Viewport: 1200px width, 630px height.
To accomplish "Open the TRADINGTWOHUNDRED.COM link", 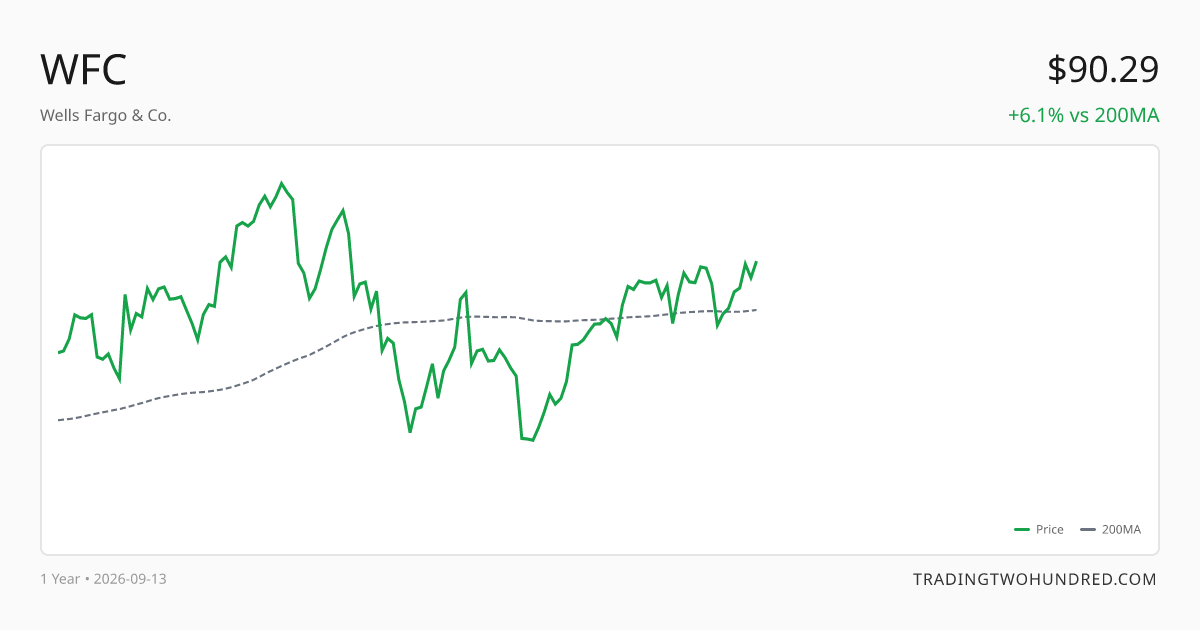I will coord(1035,579).
